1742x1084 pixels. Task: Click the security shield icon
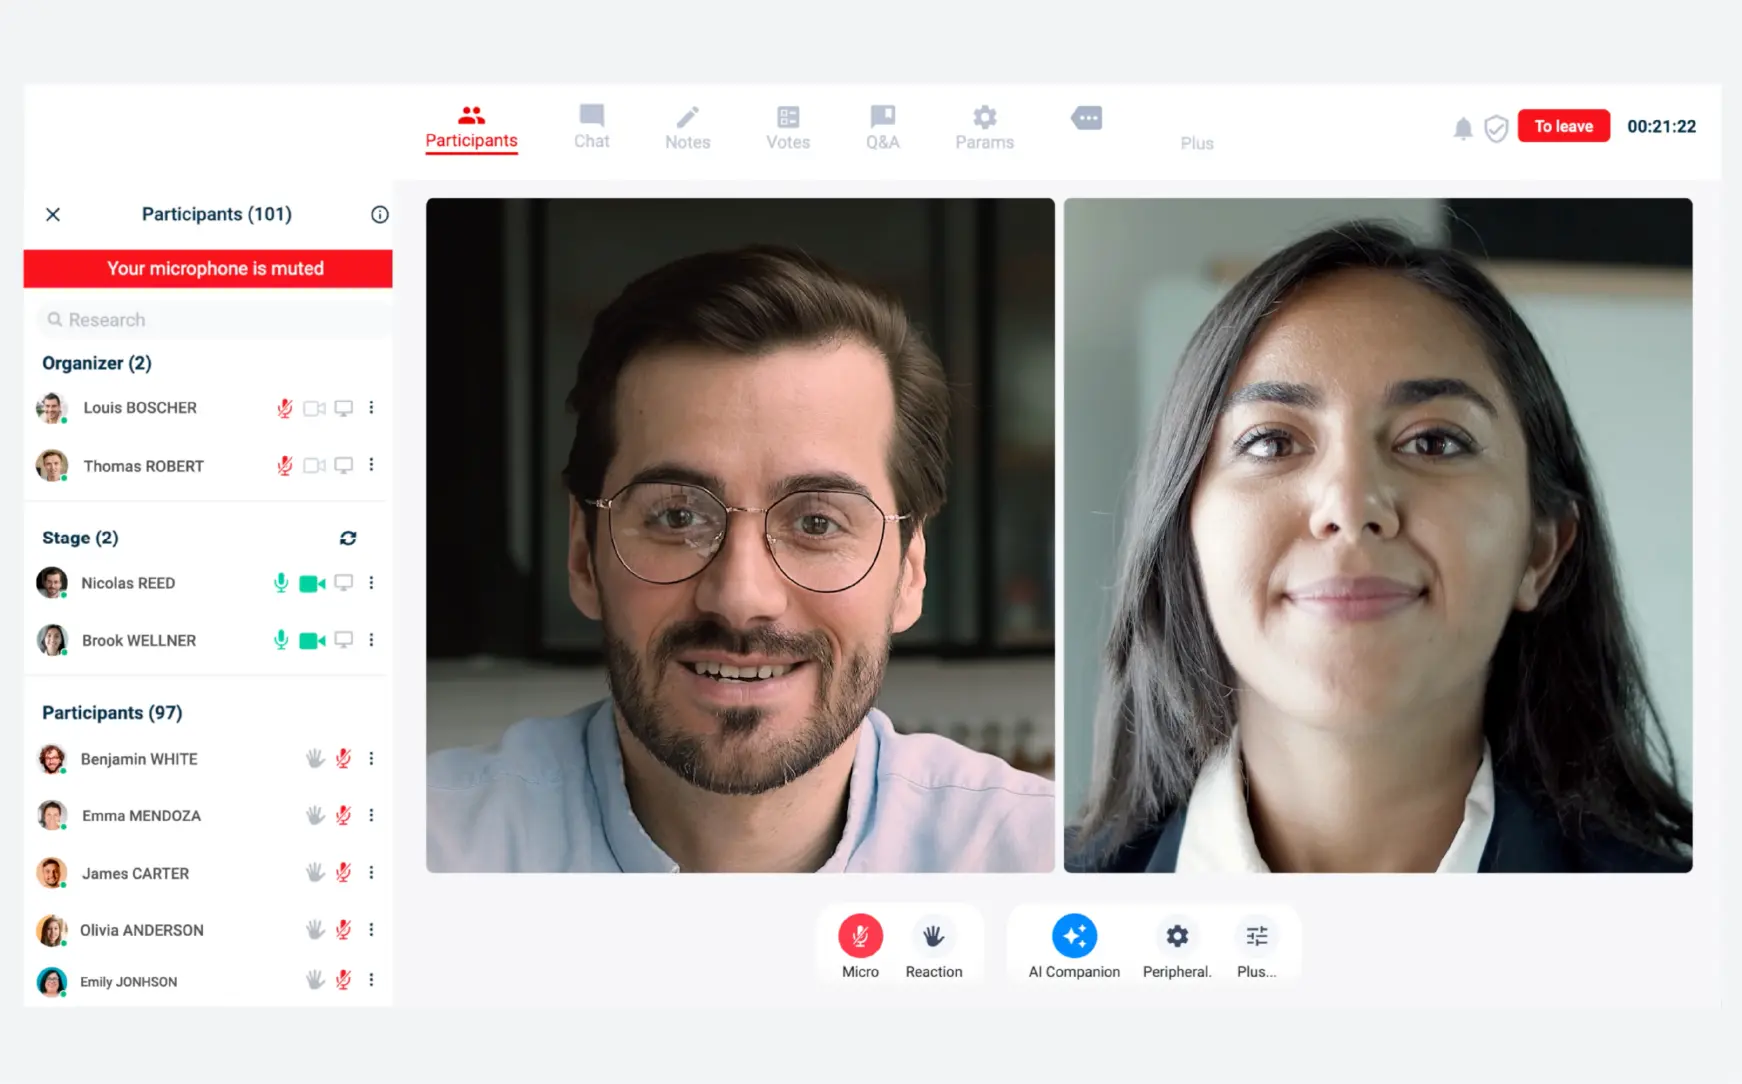[x=1495, y=128]
